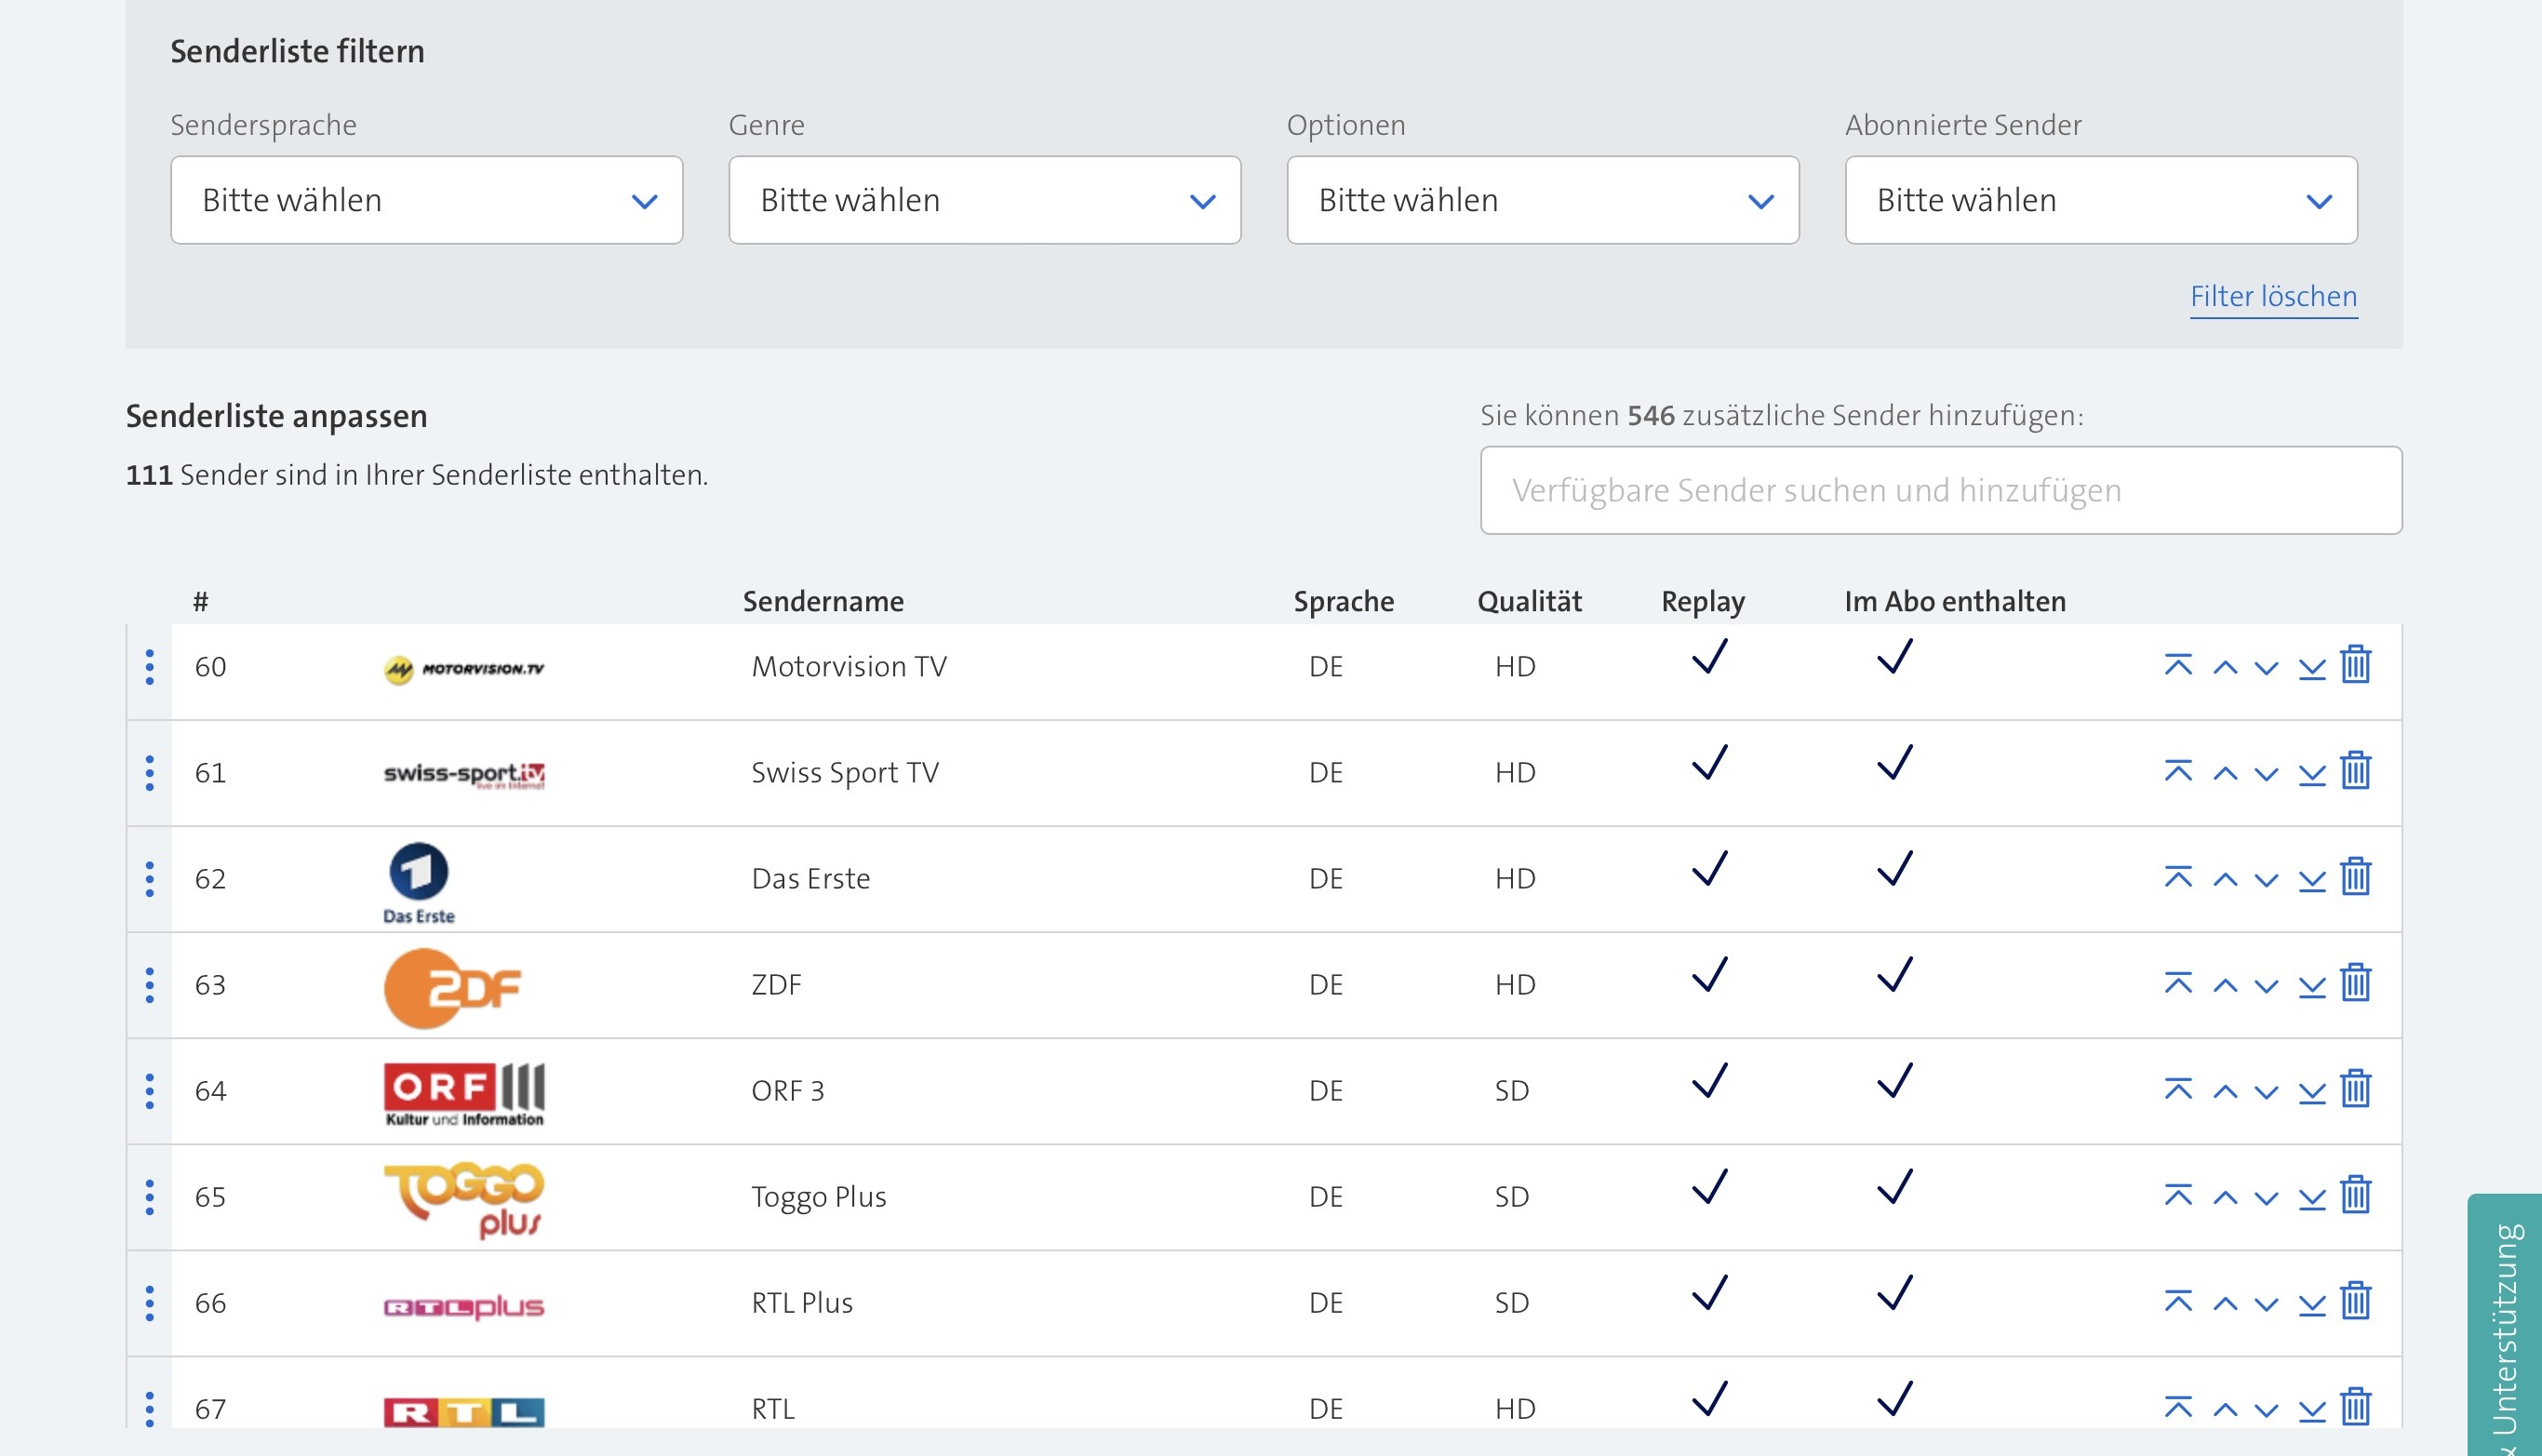Click the ZDF channel logo

click(452, 986)
